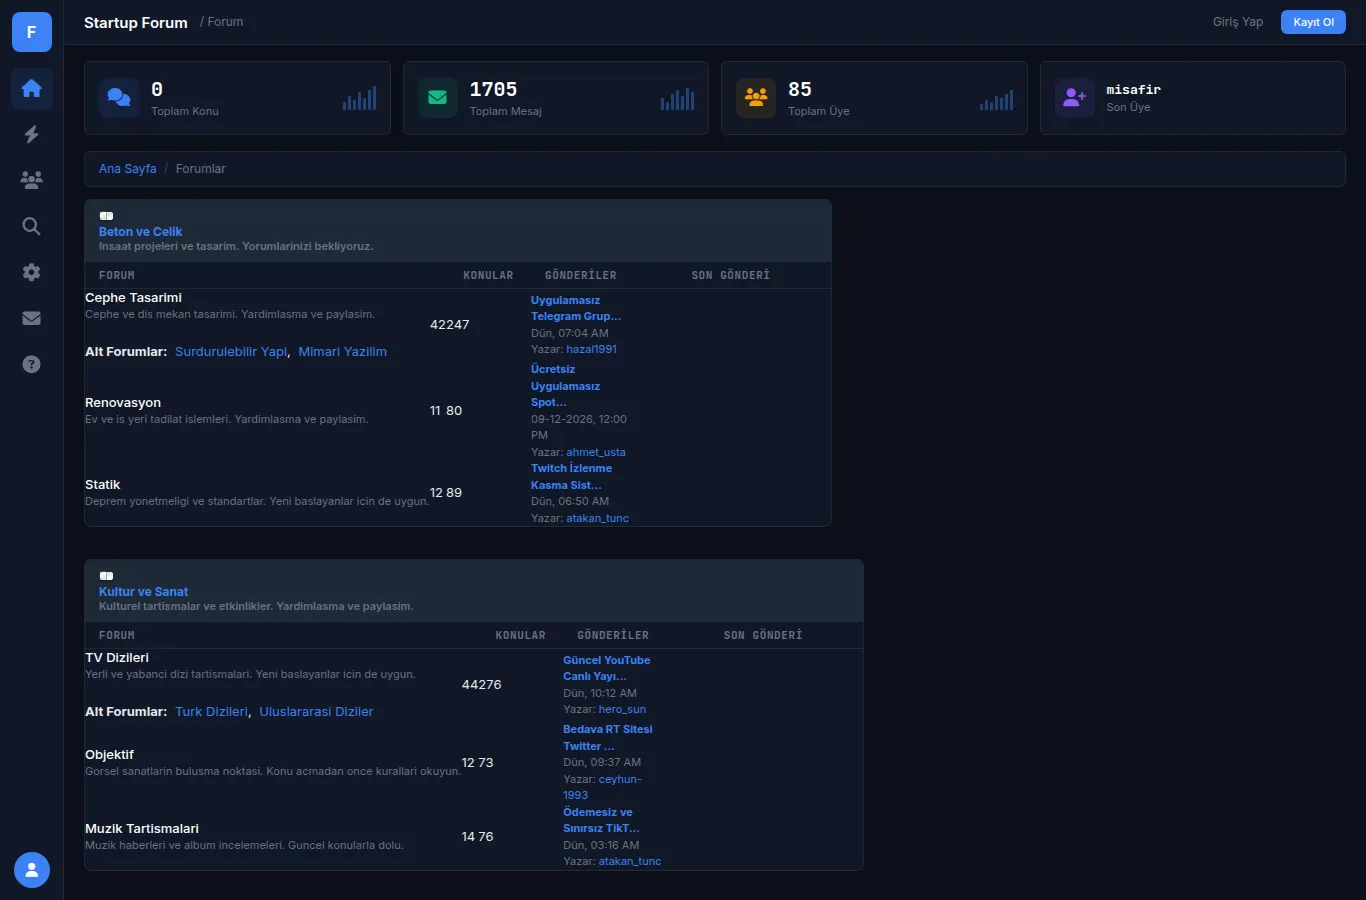Image resolution: width=1366 pixels, height=900 pixels.
Task: Open the user profile avatar icon
Action: tap(31, 870)
